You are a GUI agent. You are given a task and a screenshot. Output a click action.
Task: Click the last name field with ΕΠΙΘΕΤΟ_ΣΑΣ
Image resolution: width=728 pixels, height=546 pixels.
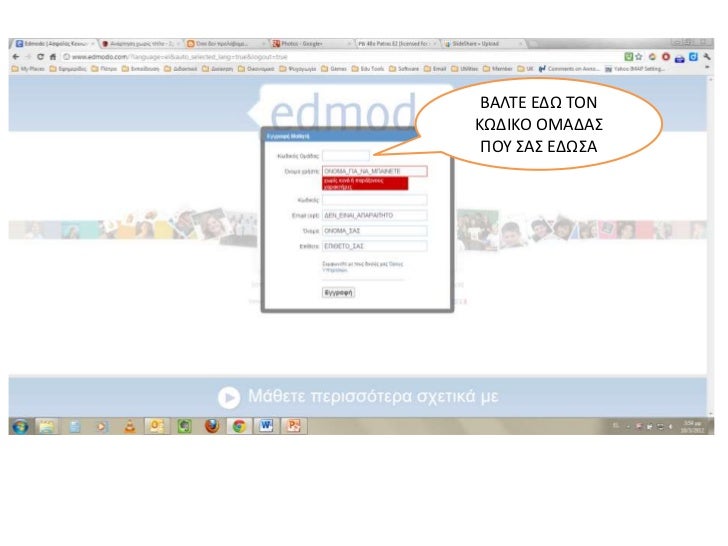click(375, 246)
